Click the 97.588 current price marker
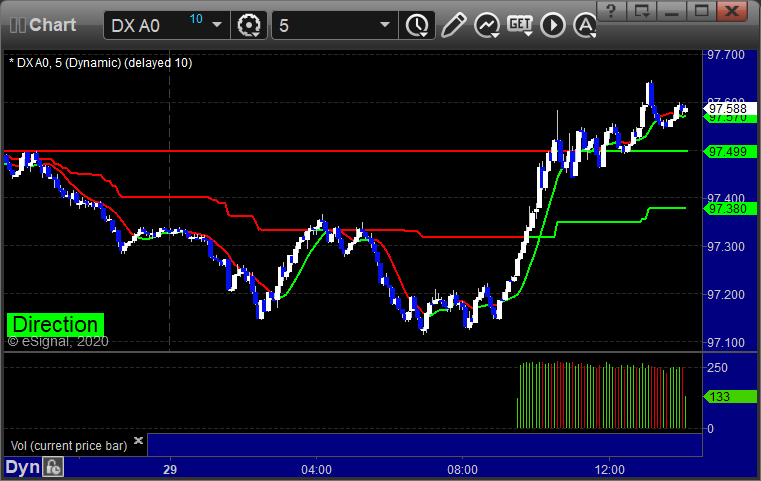Screen dimensions: 761x481 [730, 108]
